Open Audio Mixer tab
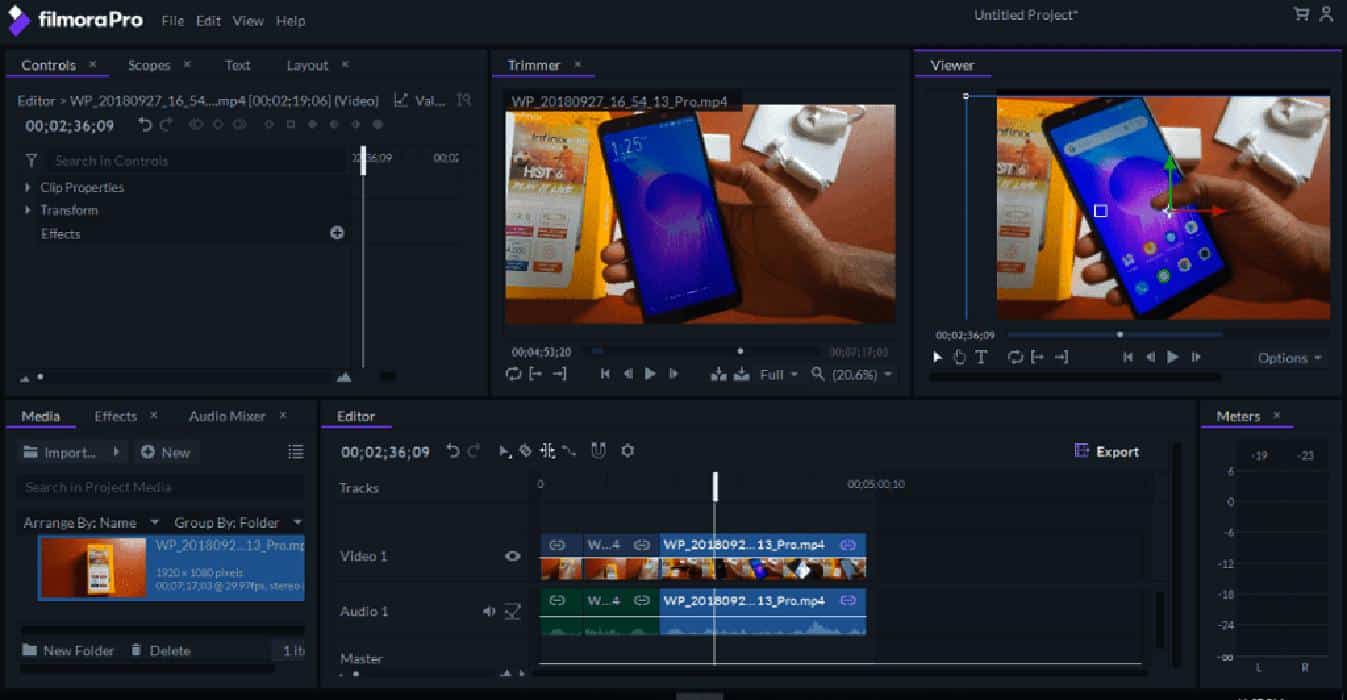The height and width of the screenshot is (700, 1347). [227, 416]
